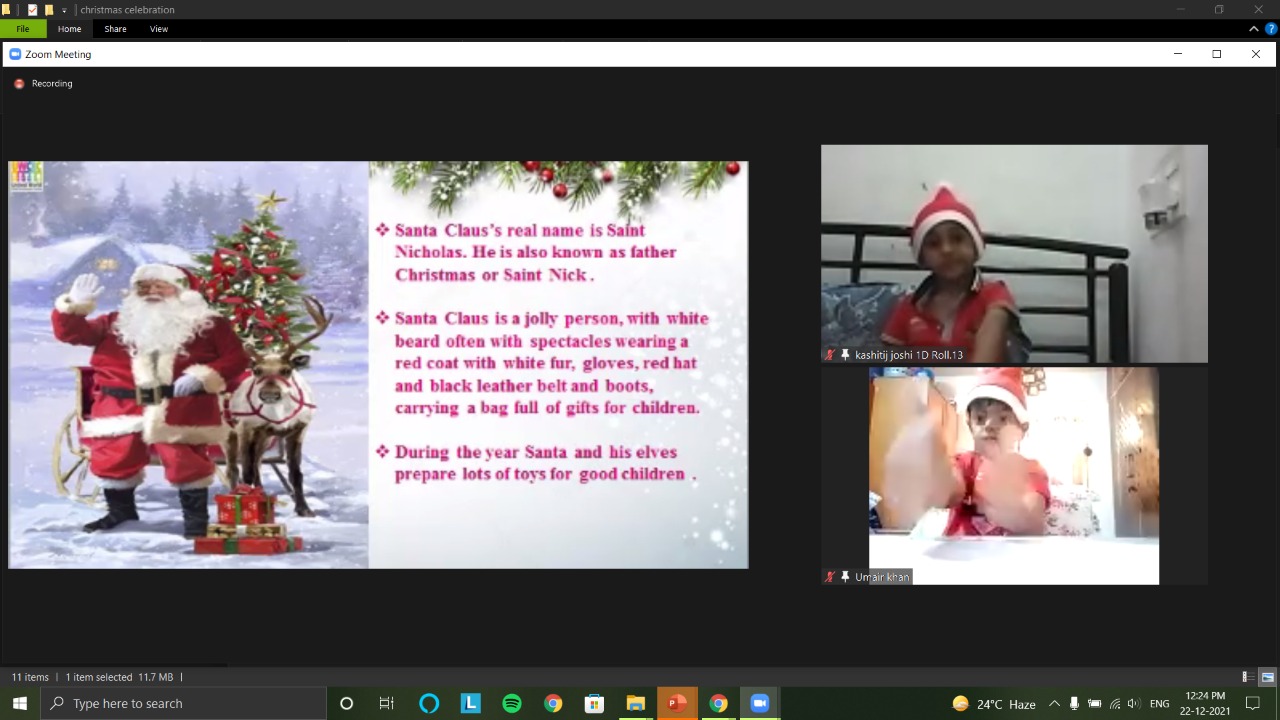Click the muted mic icon for Umair khan
Viewport: 1280px width, 720px height.
click(x=830, y=577)
